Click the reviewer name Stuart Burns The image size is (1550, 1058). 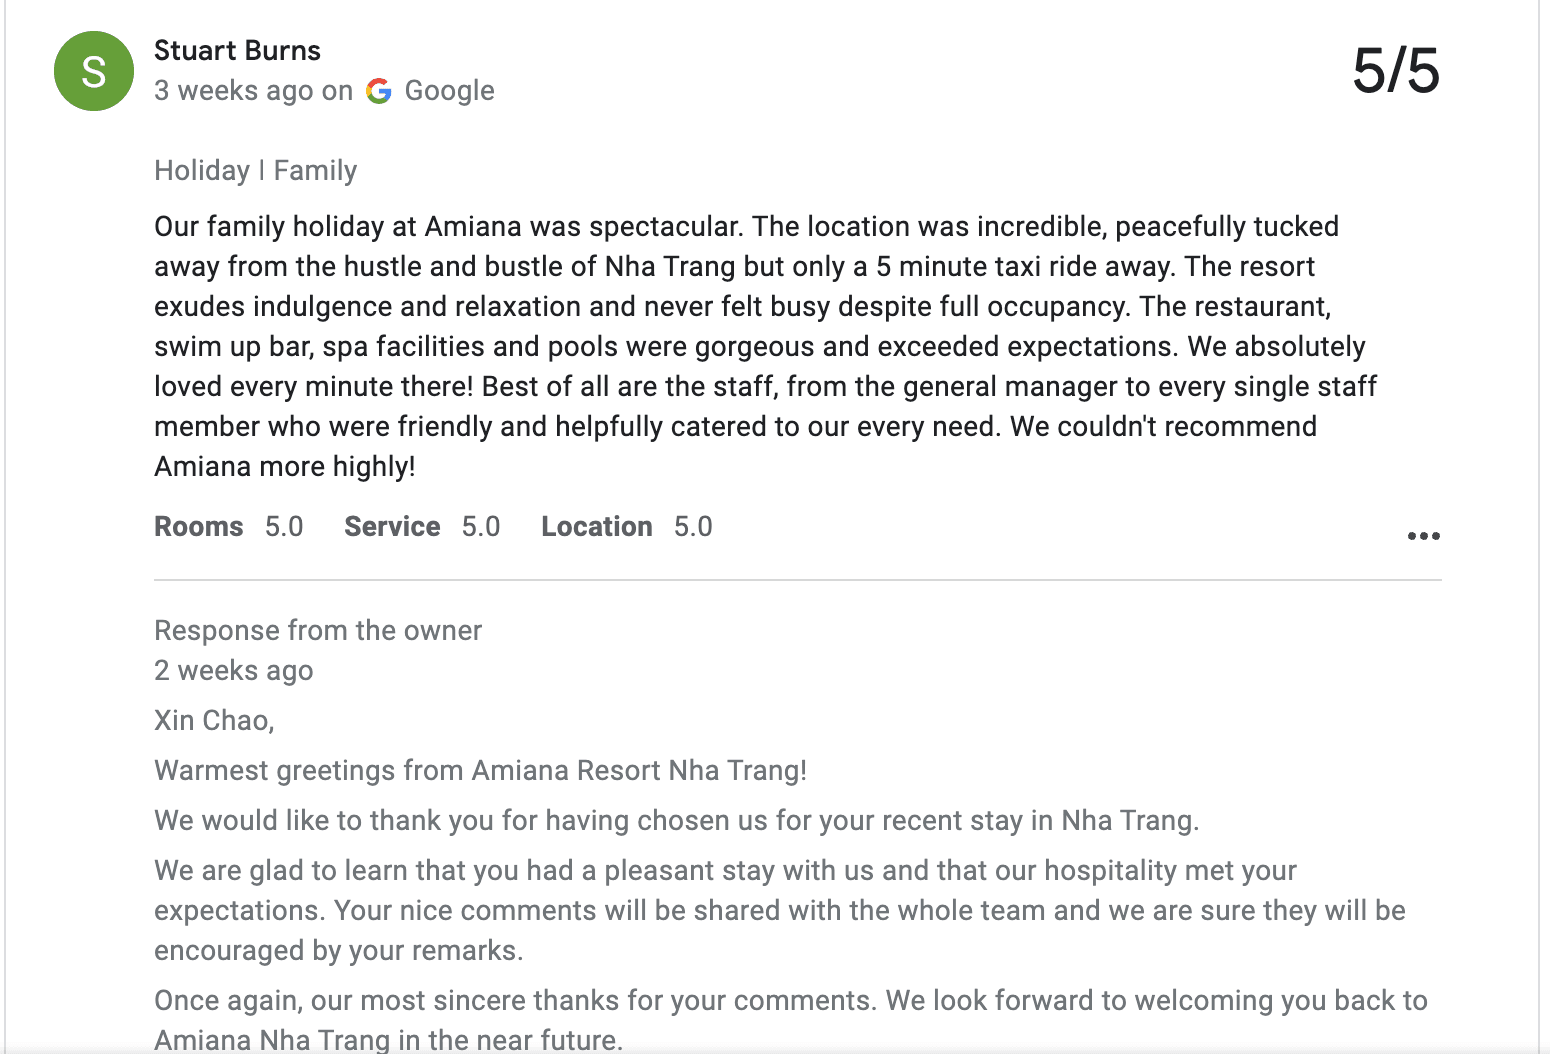(x=236, y=50)
